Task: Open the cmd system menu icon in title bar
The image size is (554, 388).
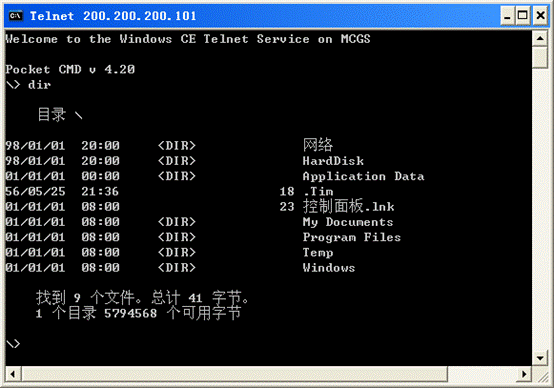Action: click(x=16, y=16)
